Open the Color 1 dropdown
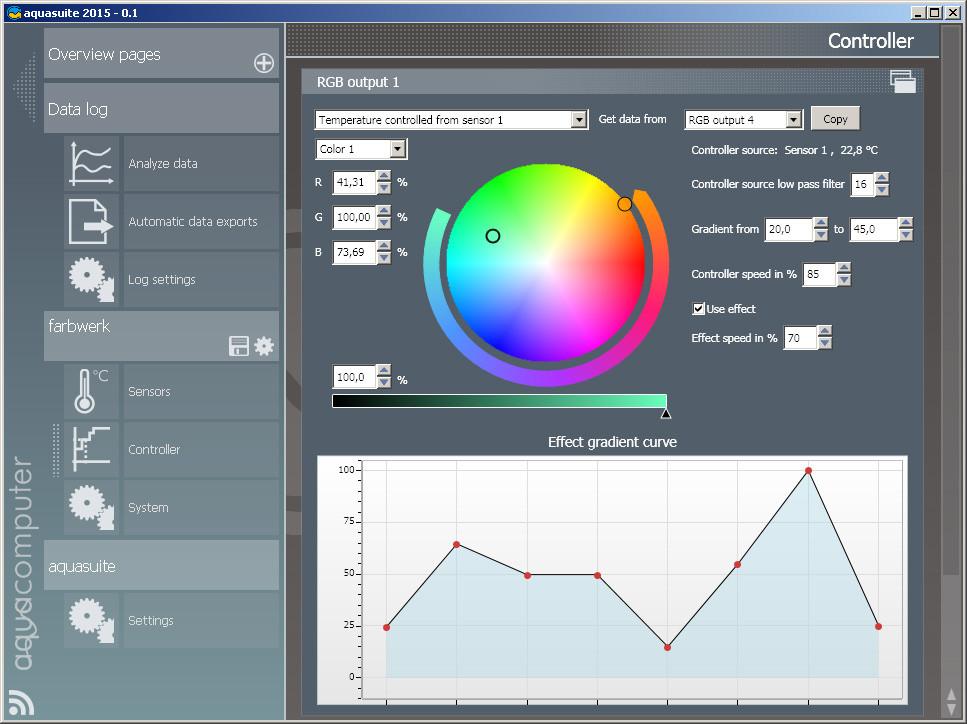 (x=397, y=149)
